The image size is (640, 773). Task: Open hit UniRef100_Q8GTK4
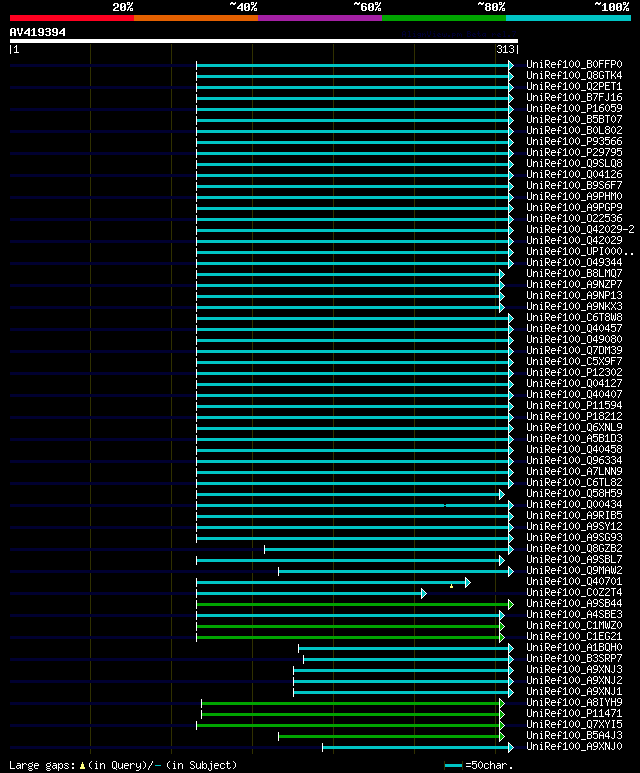(x=574, y=75)
